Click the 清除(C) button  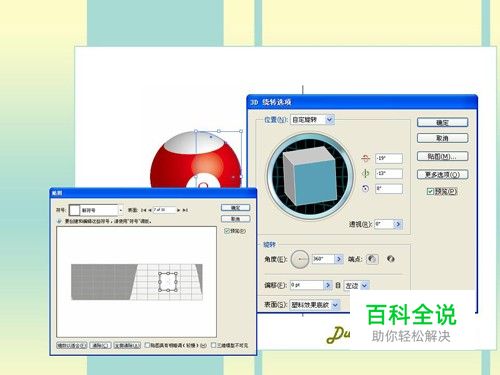click(100, 345)
